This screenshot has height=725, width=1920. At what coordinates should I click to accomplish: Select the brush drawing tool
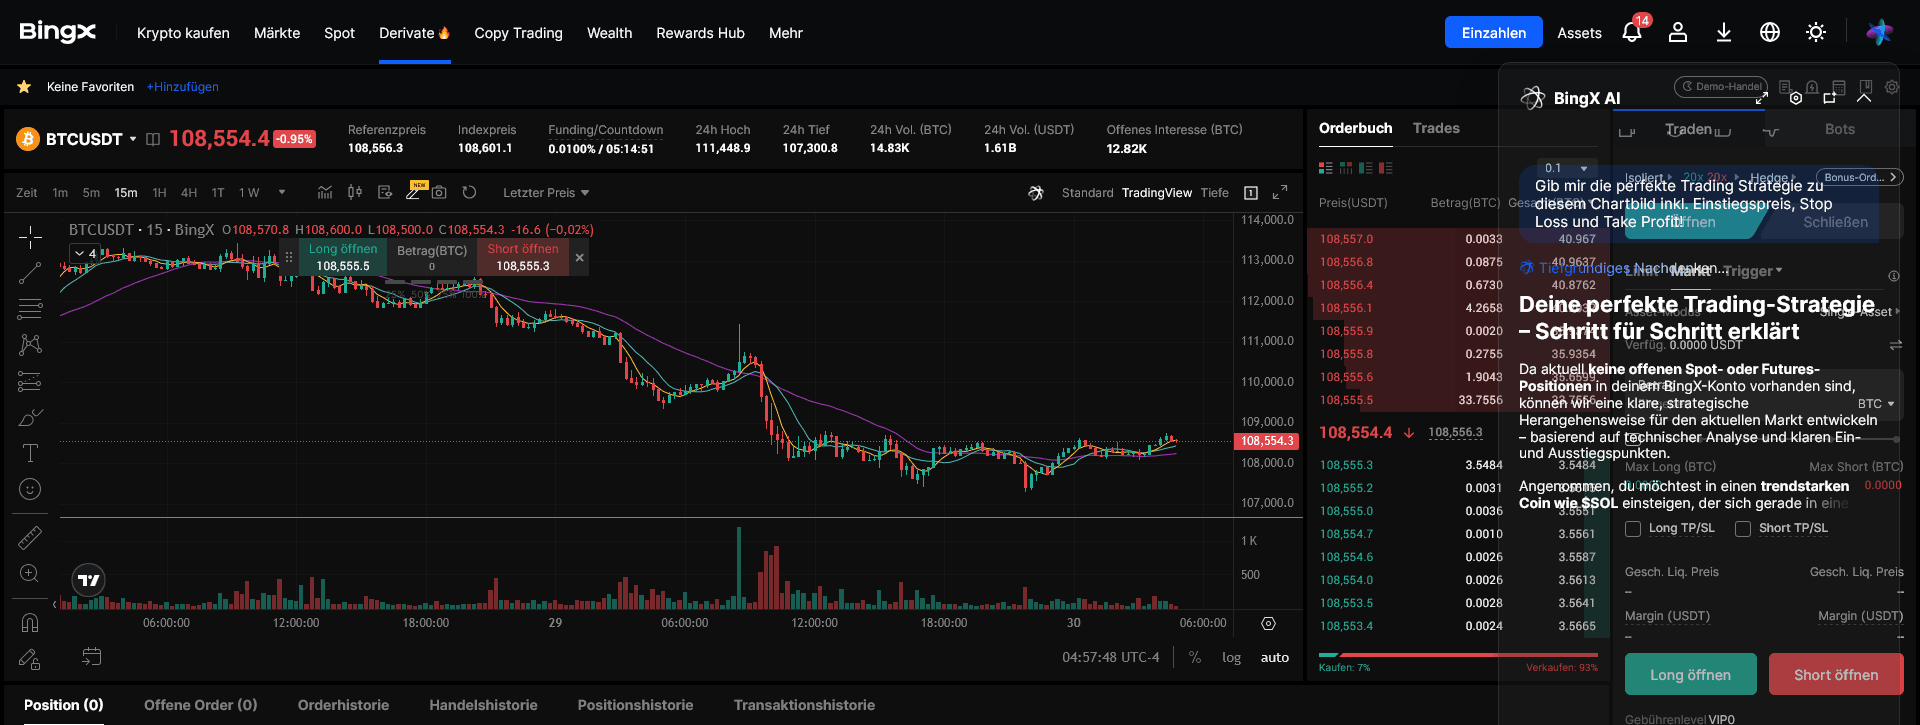point(30,417)
